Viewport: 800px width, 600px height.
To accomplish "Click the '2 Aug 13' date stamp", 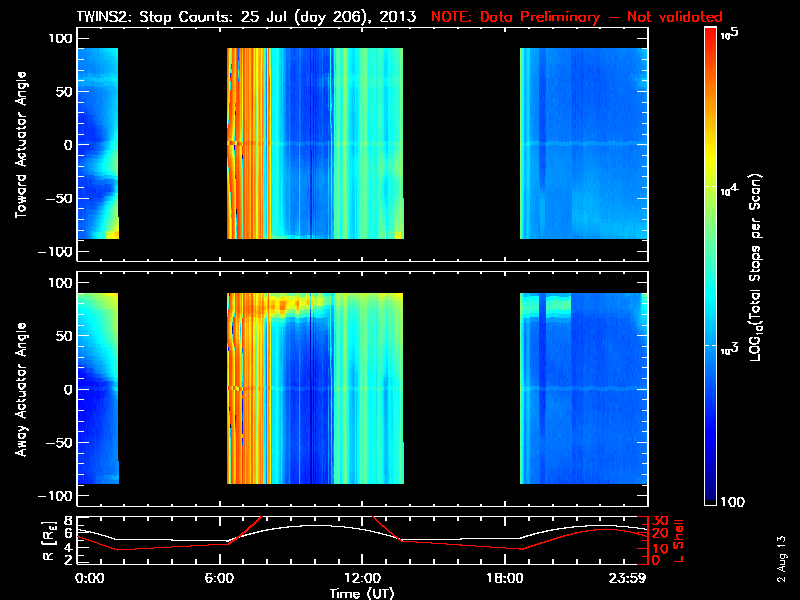I will tap(781, 559).
